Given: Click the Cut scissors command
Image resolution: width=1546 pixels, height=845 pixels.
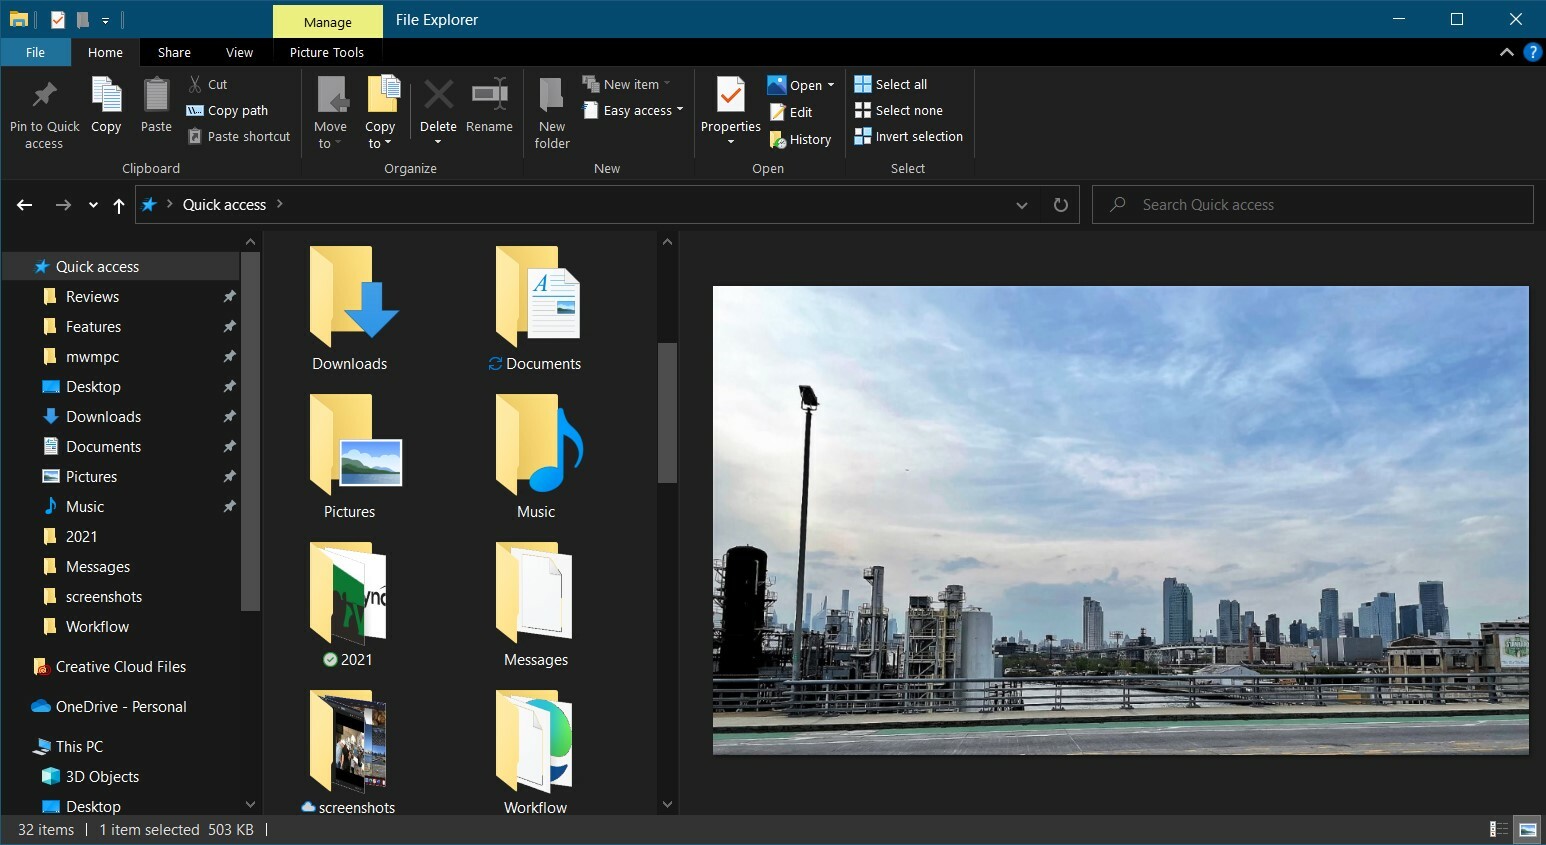Looking at the screenshot, I should click(208, 85).
